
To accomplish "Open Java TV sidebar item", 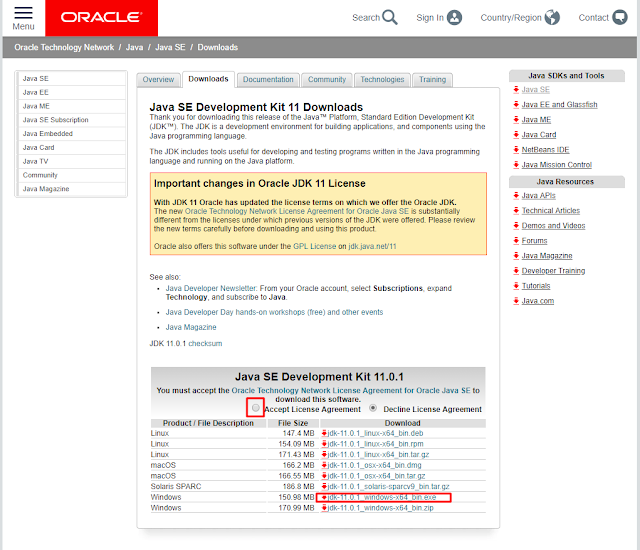I will [x=72, y=161].
